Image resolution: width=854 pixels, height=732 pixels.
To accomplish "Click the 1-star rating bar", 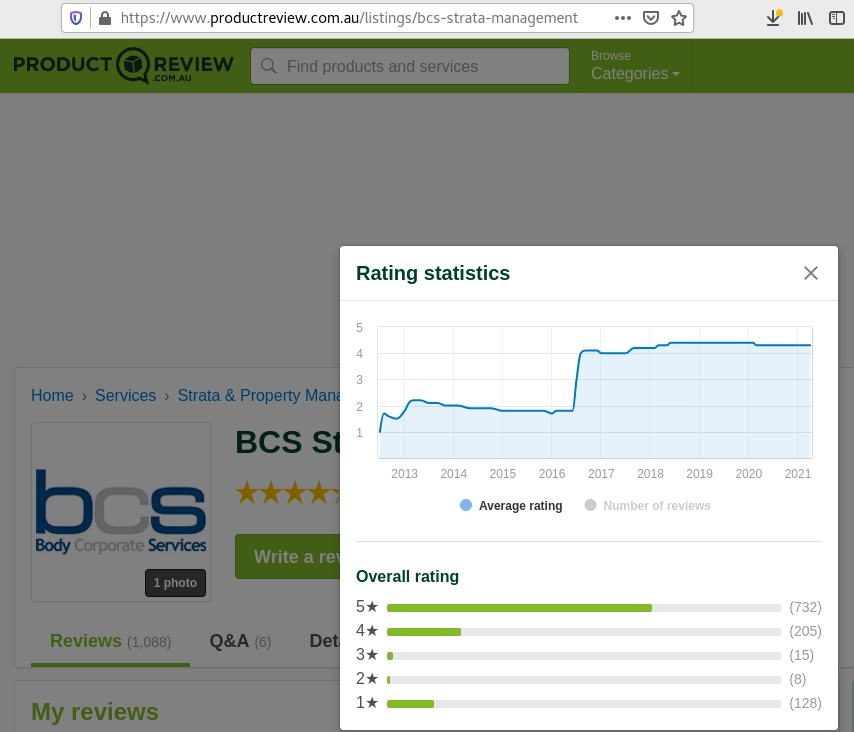I will pos(583,704).
